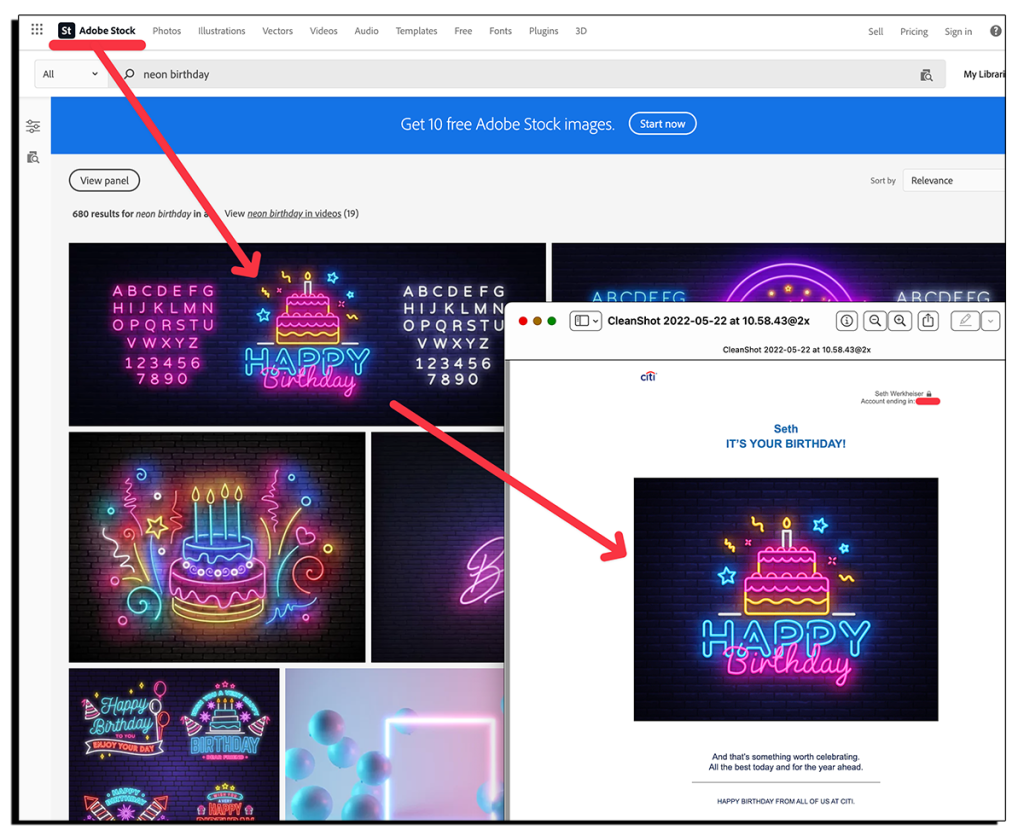Viewport: 1024px width, 836px height.
Task: Open the Sort by Relevance dropdown
Action: (x=955, y=181)
